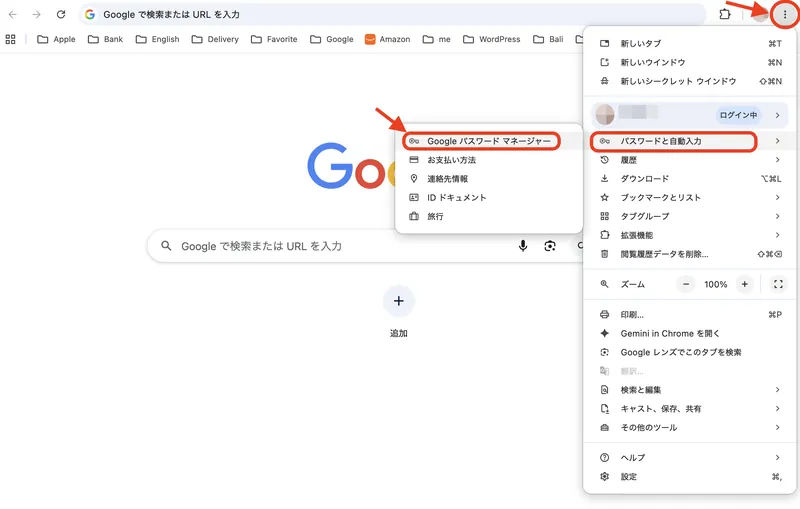Viewport: 800px width, 509px height.
Task: Expand パスワードと自動入力 submenu
Action: 690,141
